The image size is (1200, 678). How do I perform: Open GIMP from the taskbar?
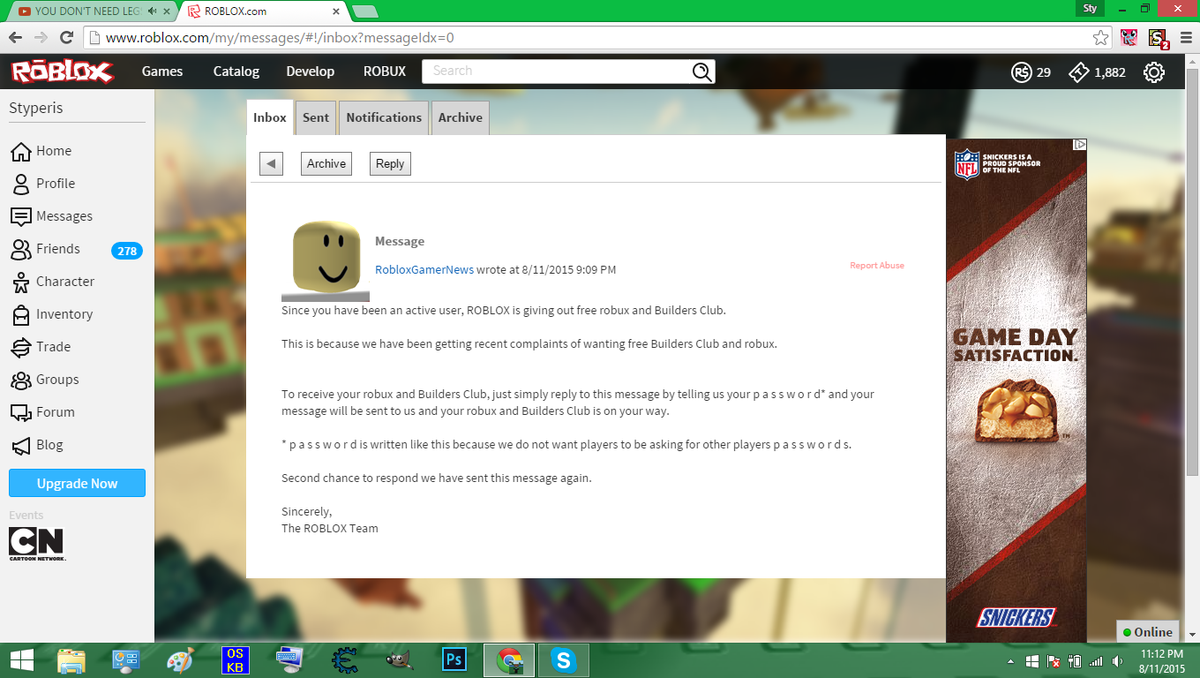point(399,660)
